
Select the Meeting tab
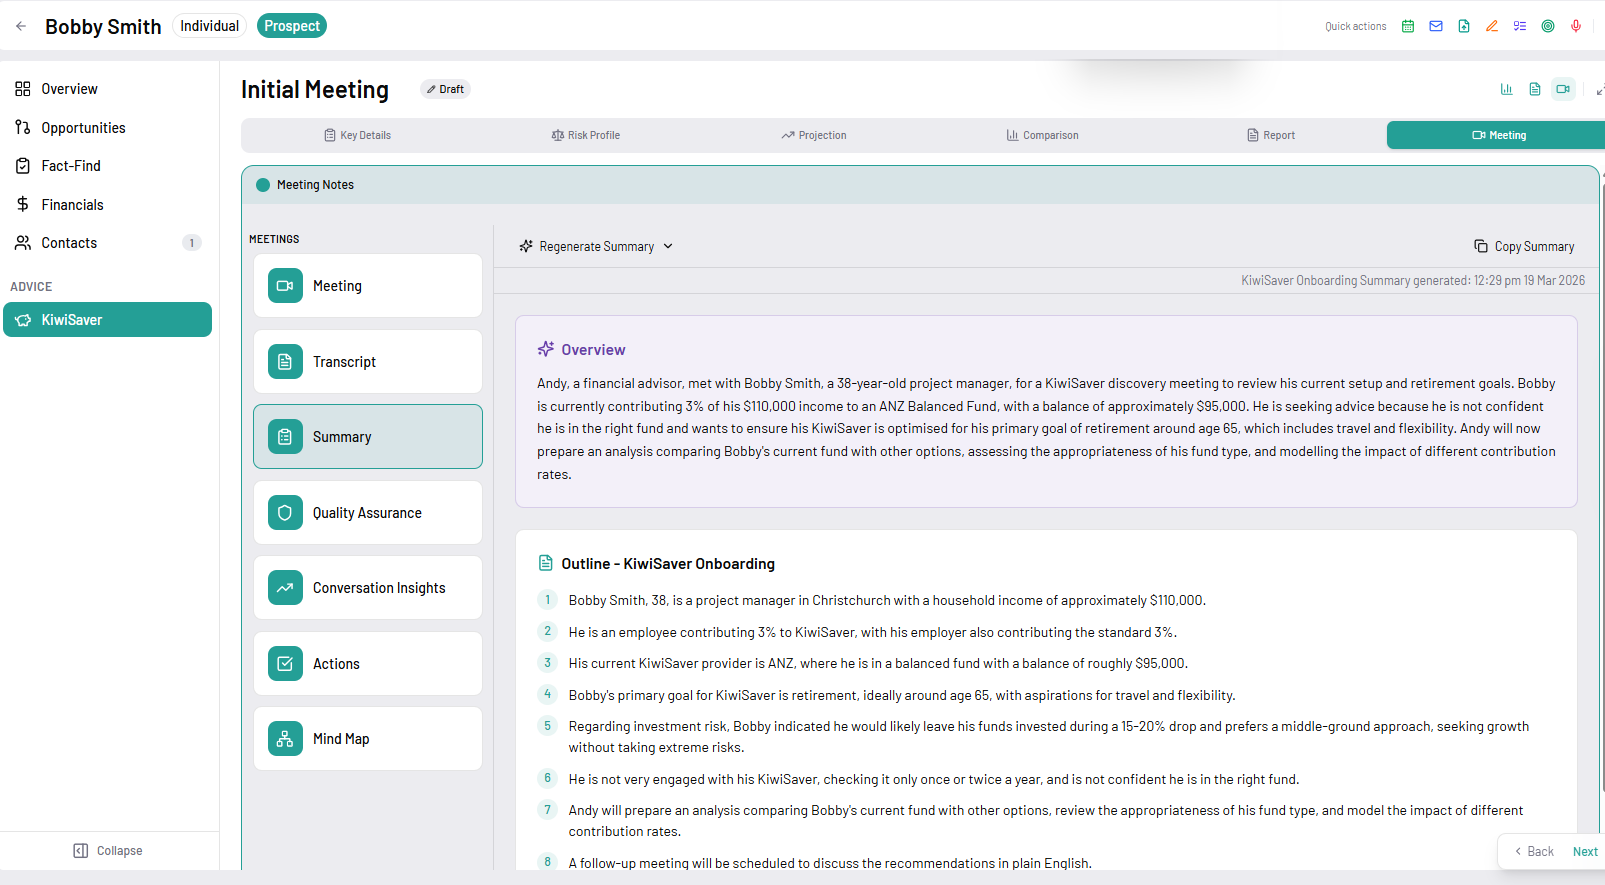[1498, 135]
